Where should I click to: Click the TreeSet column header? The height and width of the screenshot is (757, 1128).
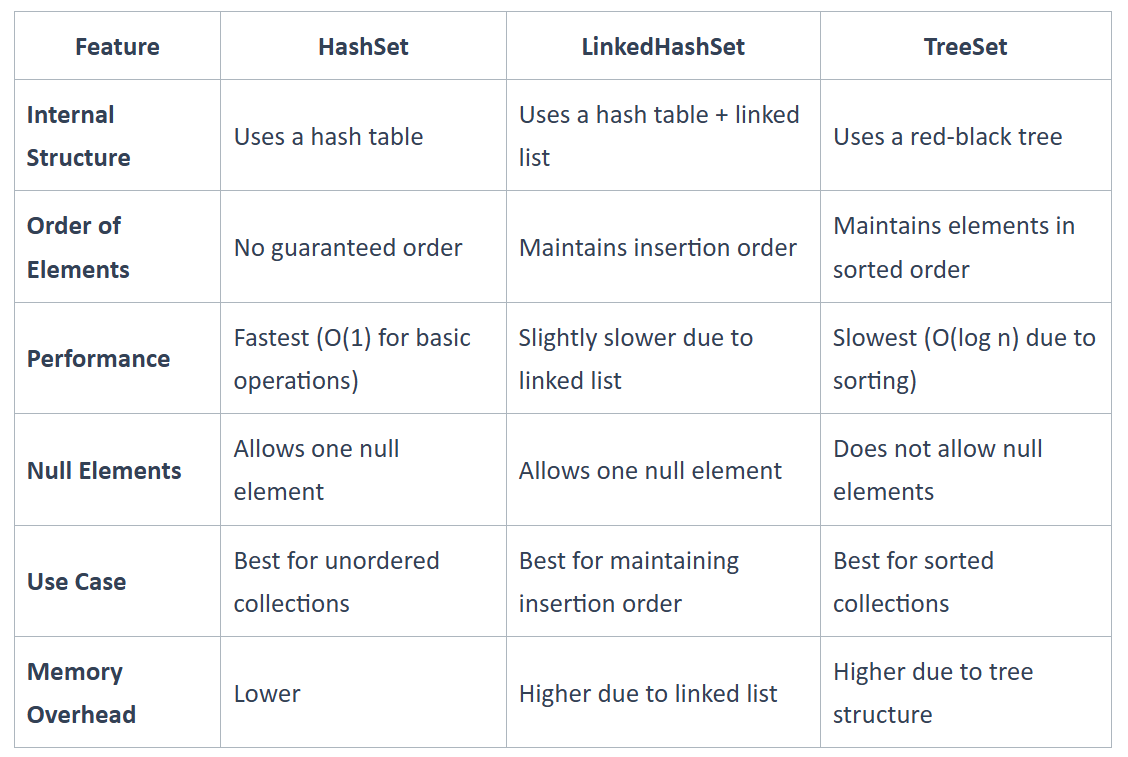click(x=965, y=47)
